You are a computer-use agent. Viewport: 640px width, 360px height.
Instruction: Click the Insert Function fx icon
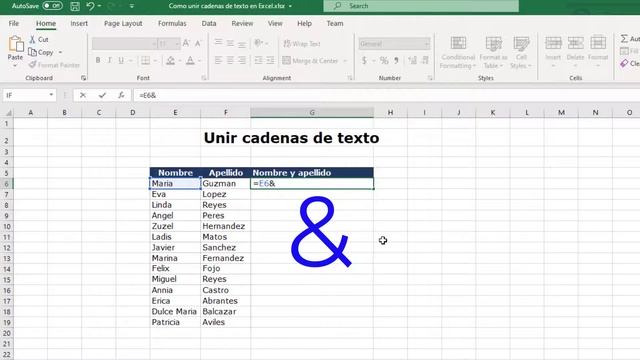[121, 95]
